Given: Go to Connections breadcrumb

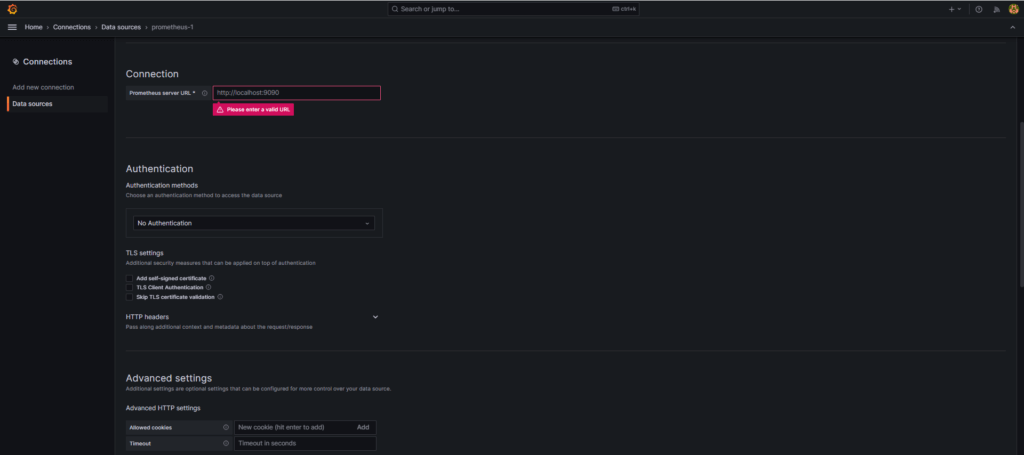Looking at the screenshot, I should tap(72, 27).
